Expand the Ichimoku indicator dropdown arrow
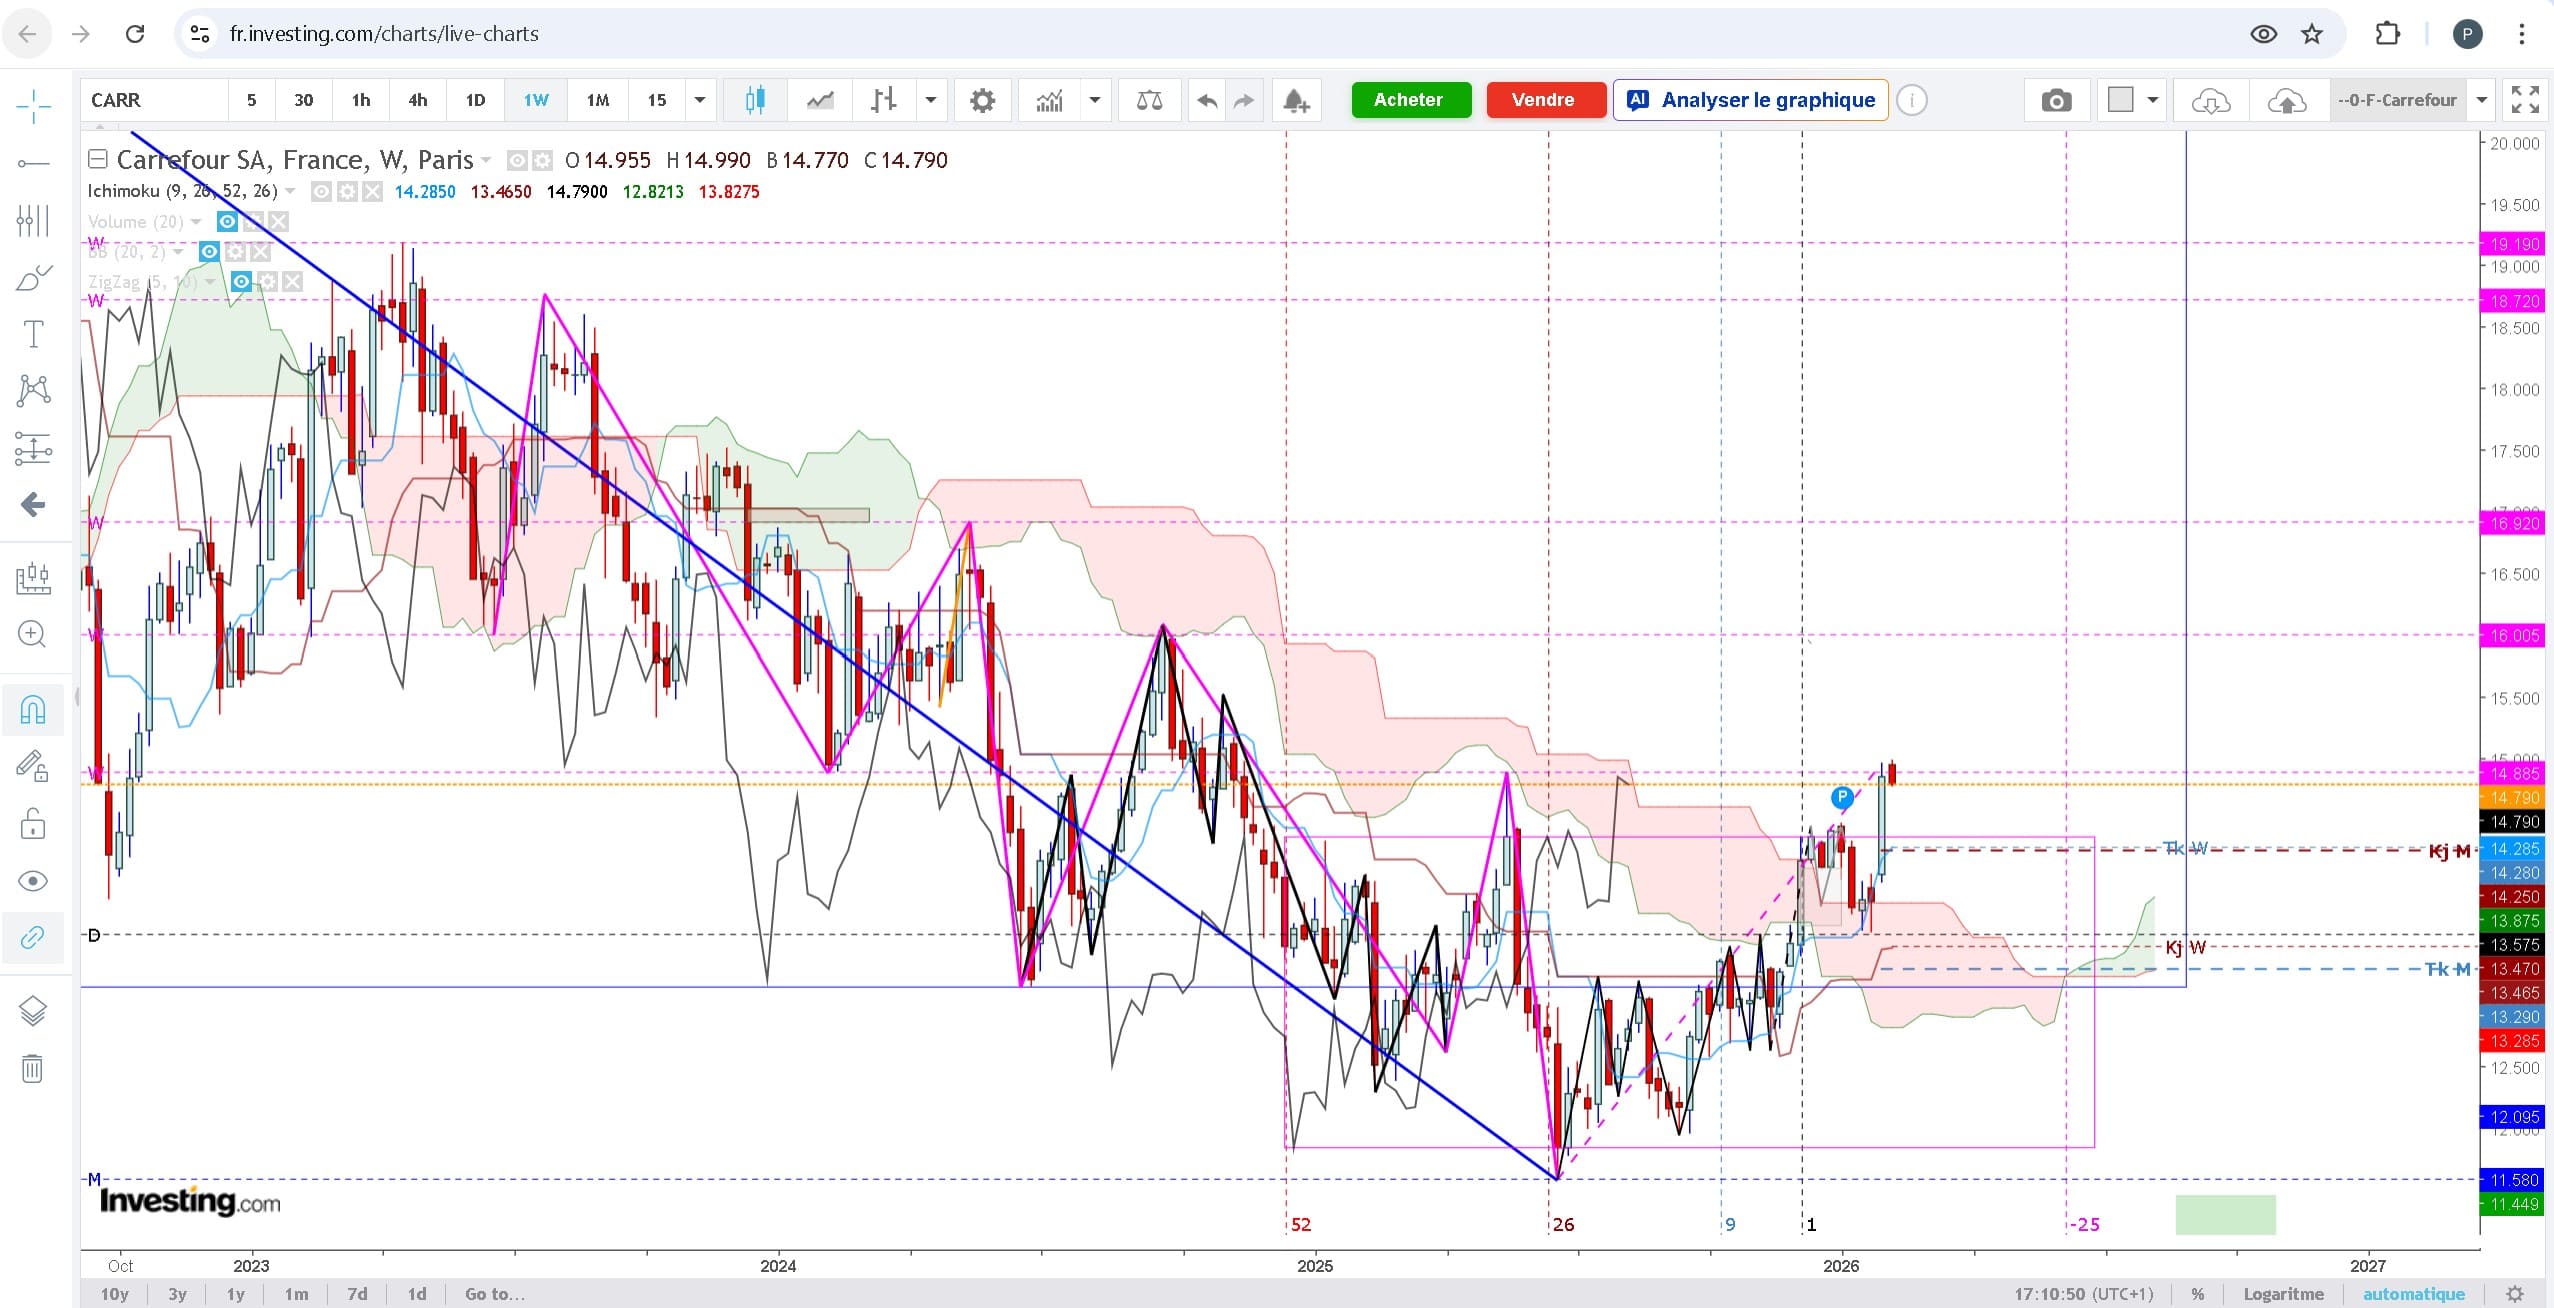 click(x=291, y=191)
